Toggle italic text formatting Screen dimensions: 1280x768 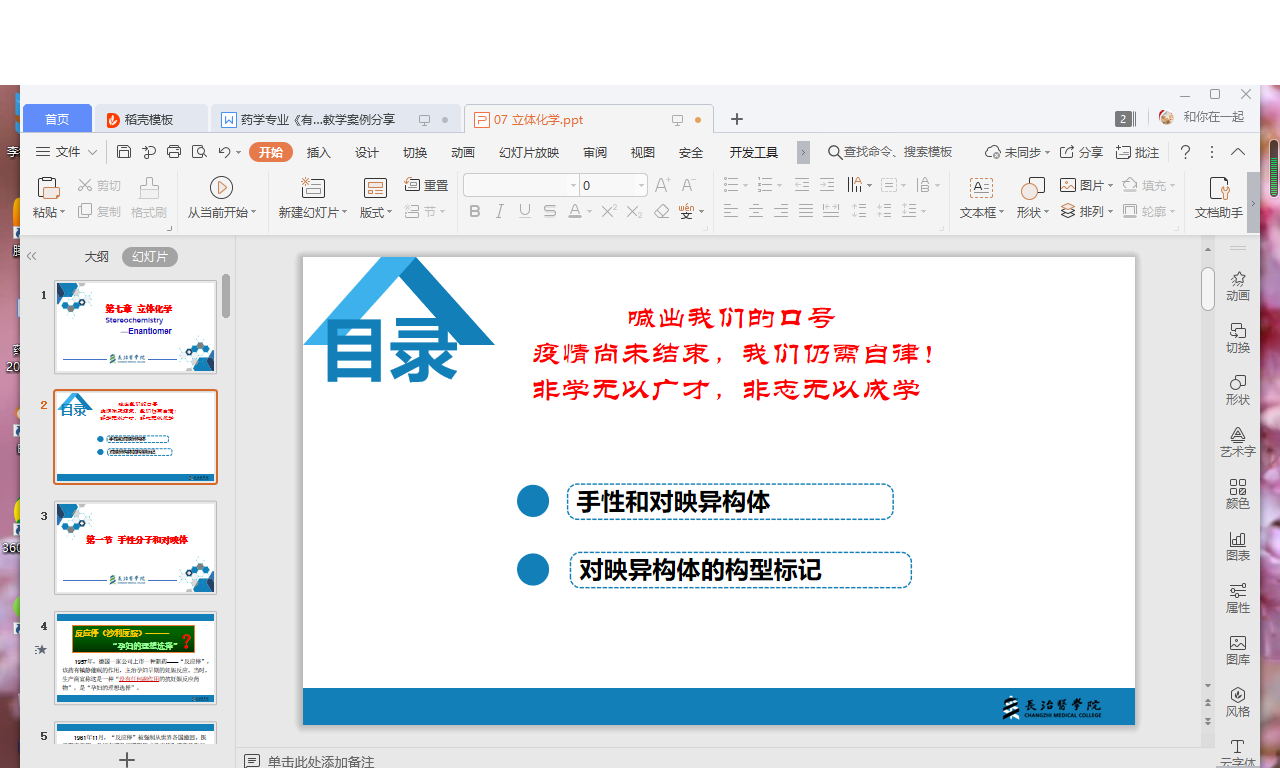(500, 211)
